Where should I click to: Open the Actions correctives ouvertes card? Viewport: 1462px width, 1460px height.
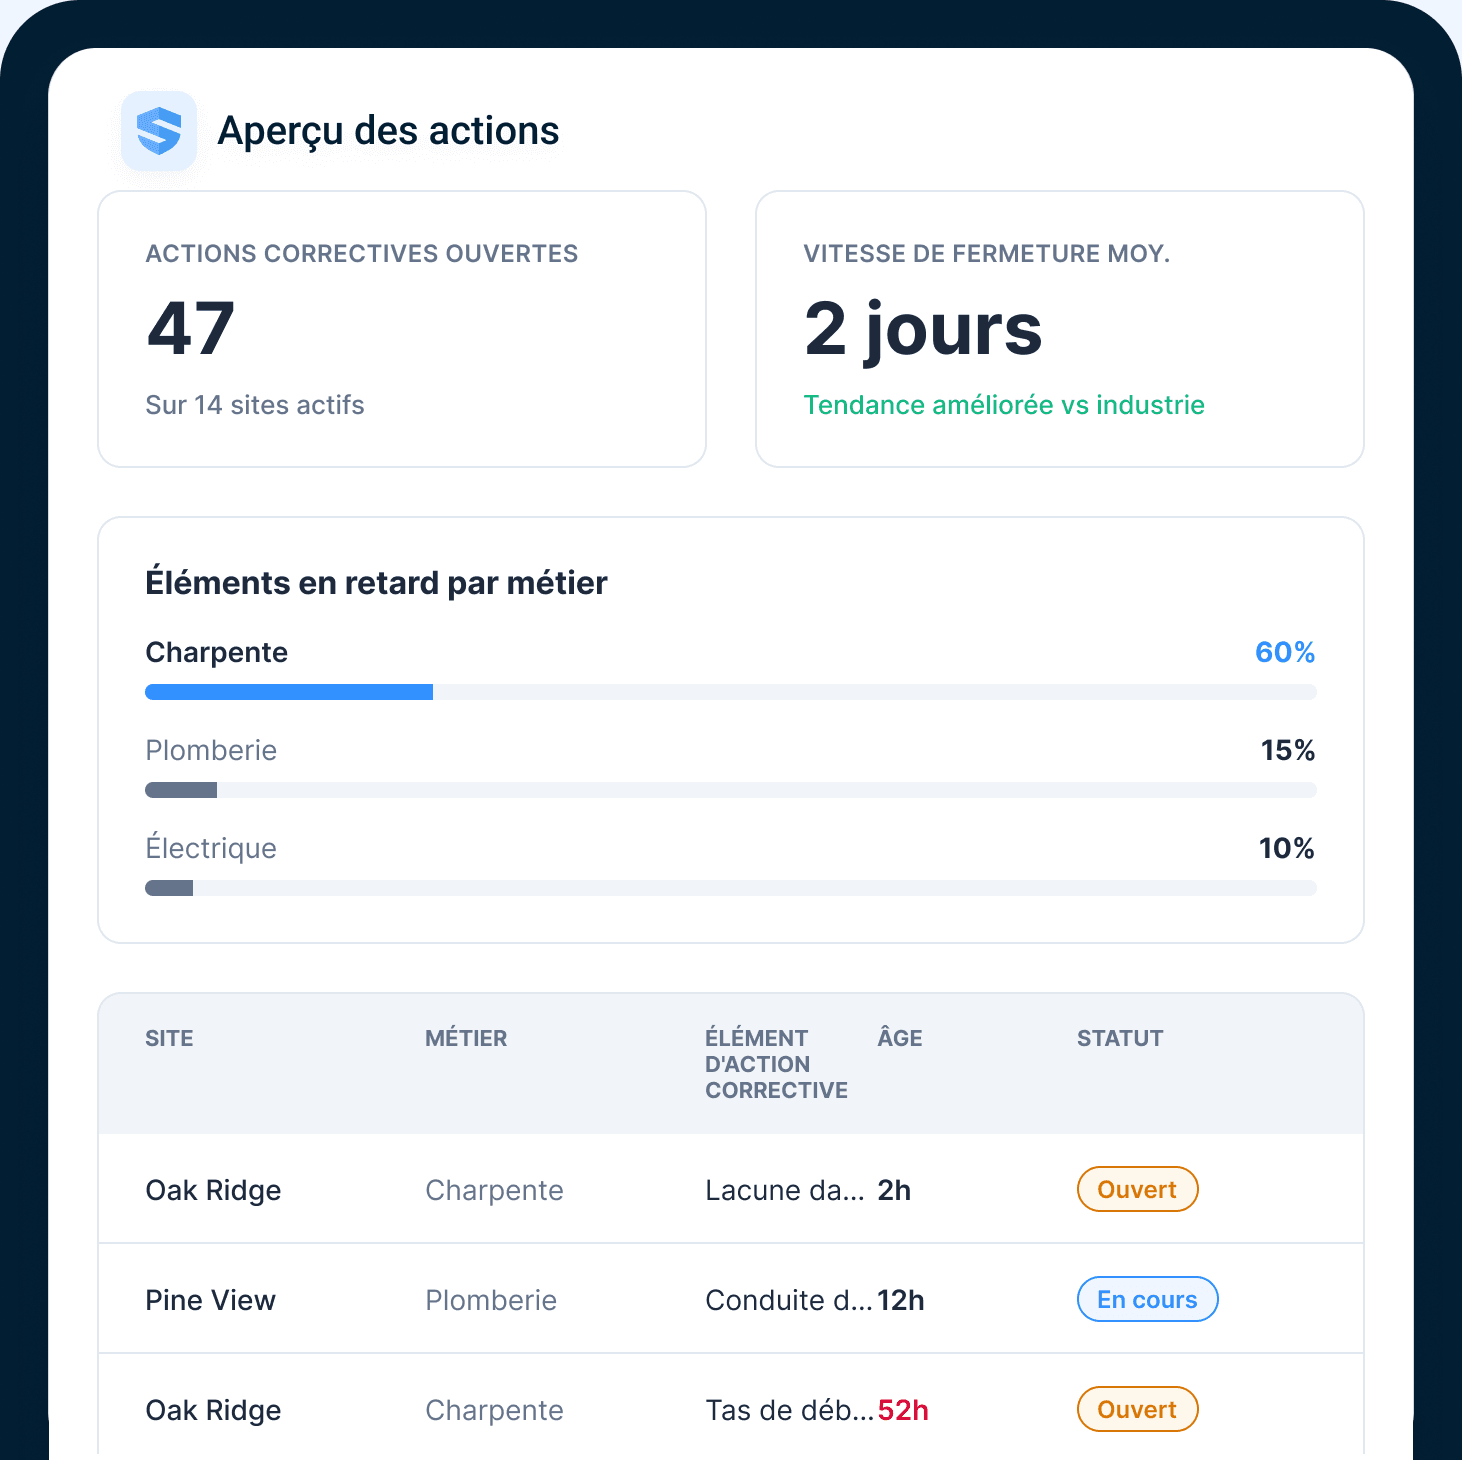coord(402,329)
